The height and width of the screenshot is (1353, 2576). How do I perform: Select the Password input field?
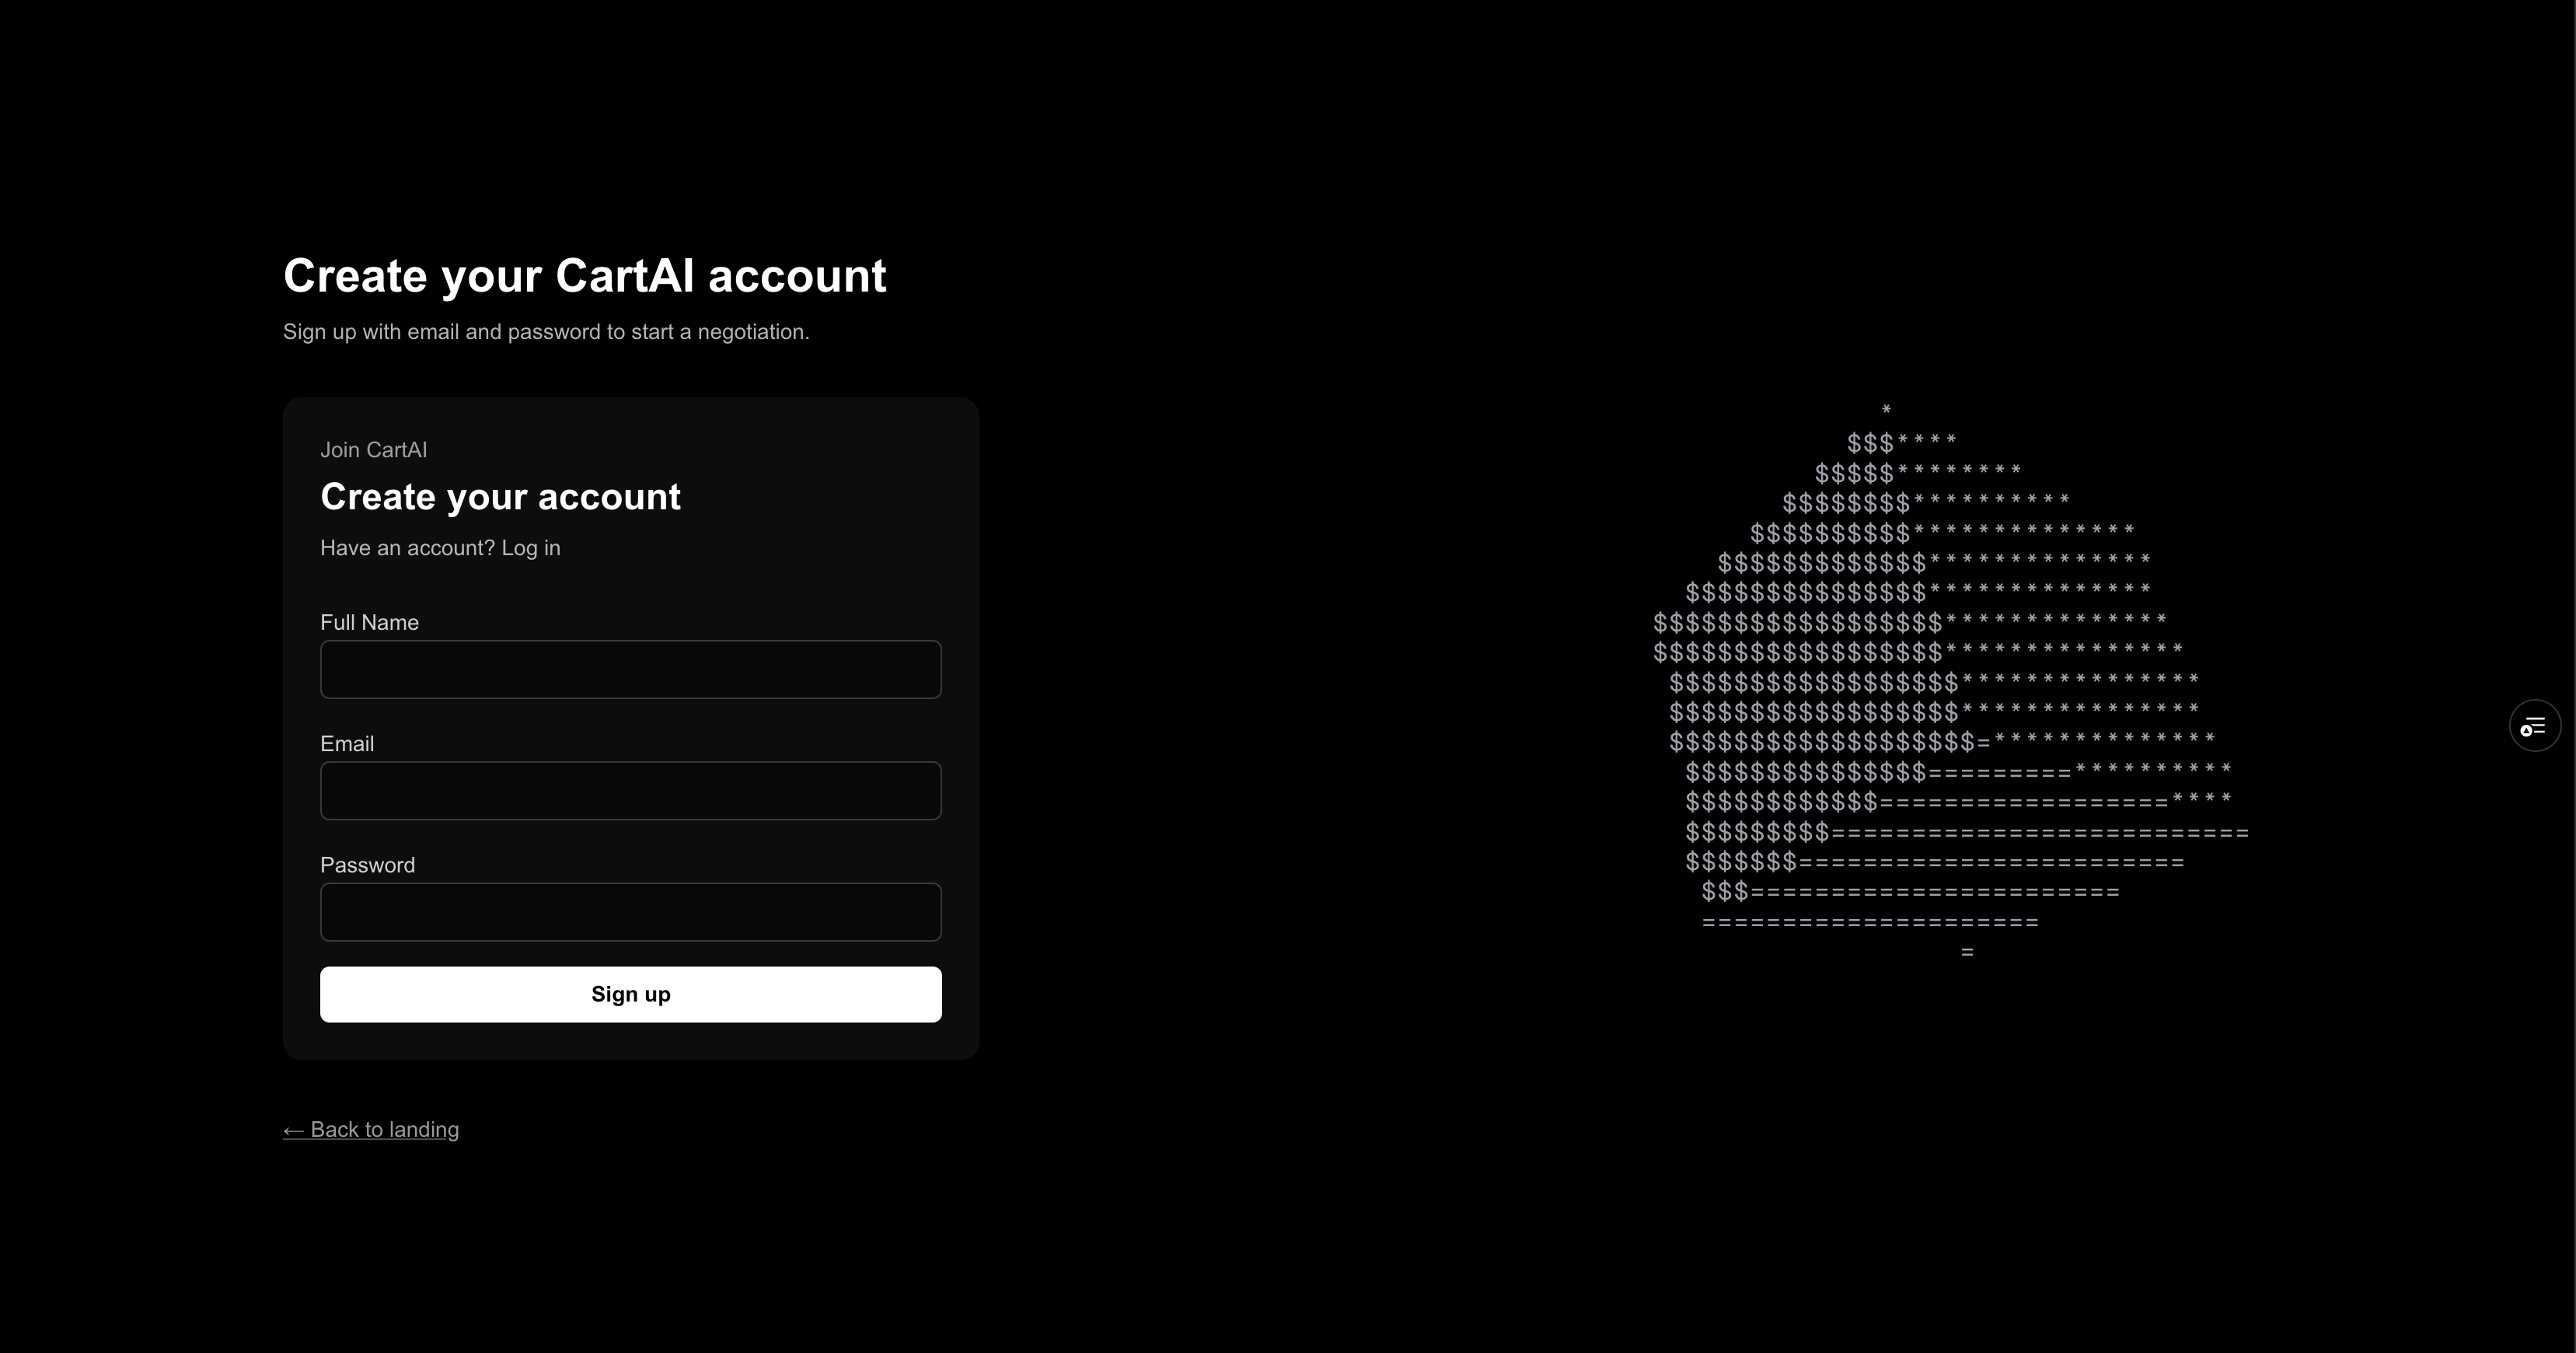tap(630, 911)
